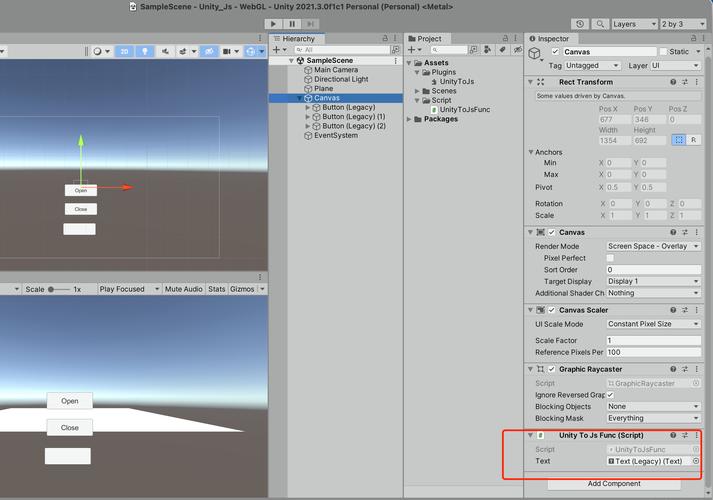This screenshot has height=500, width=713.
Task: Toggle Scene view effects icon
Action: [x=183, y=51]
